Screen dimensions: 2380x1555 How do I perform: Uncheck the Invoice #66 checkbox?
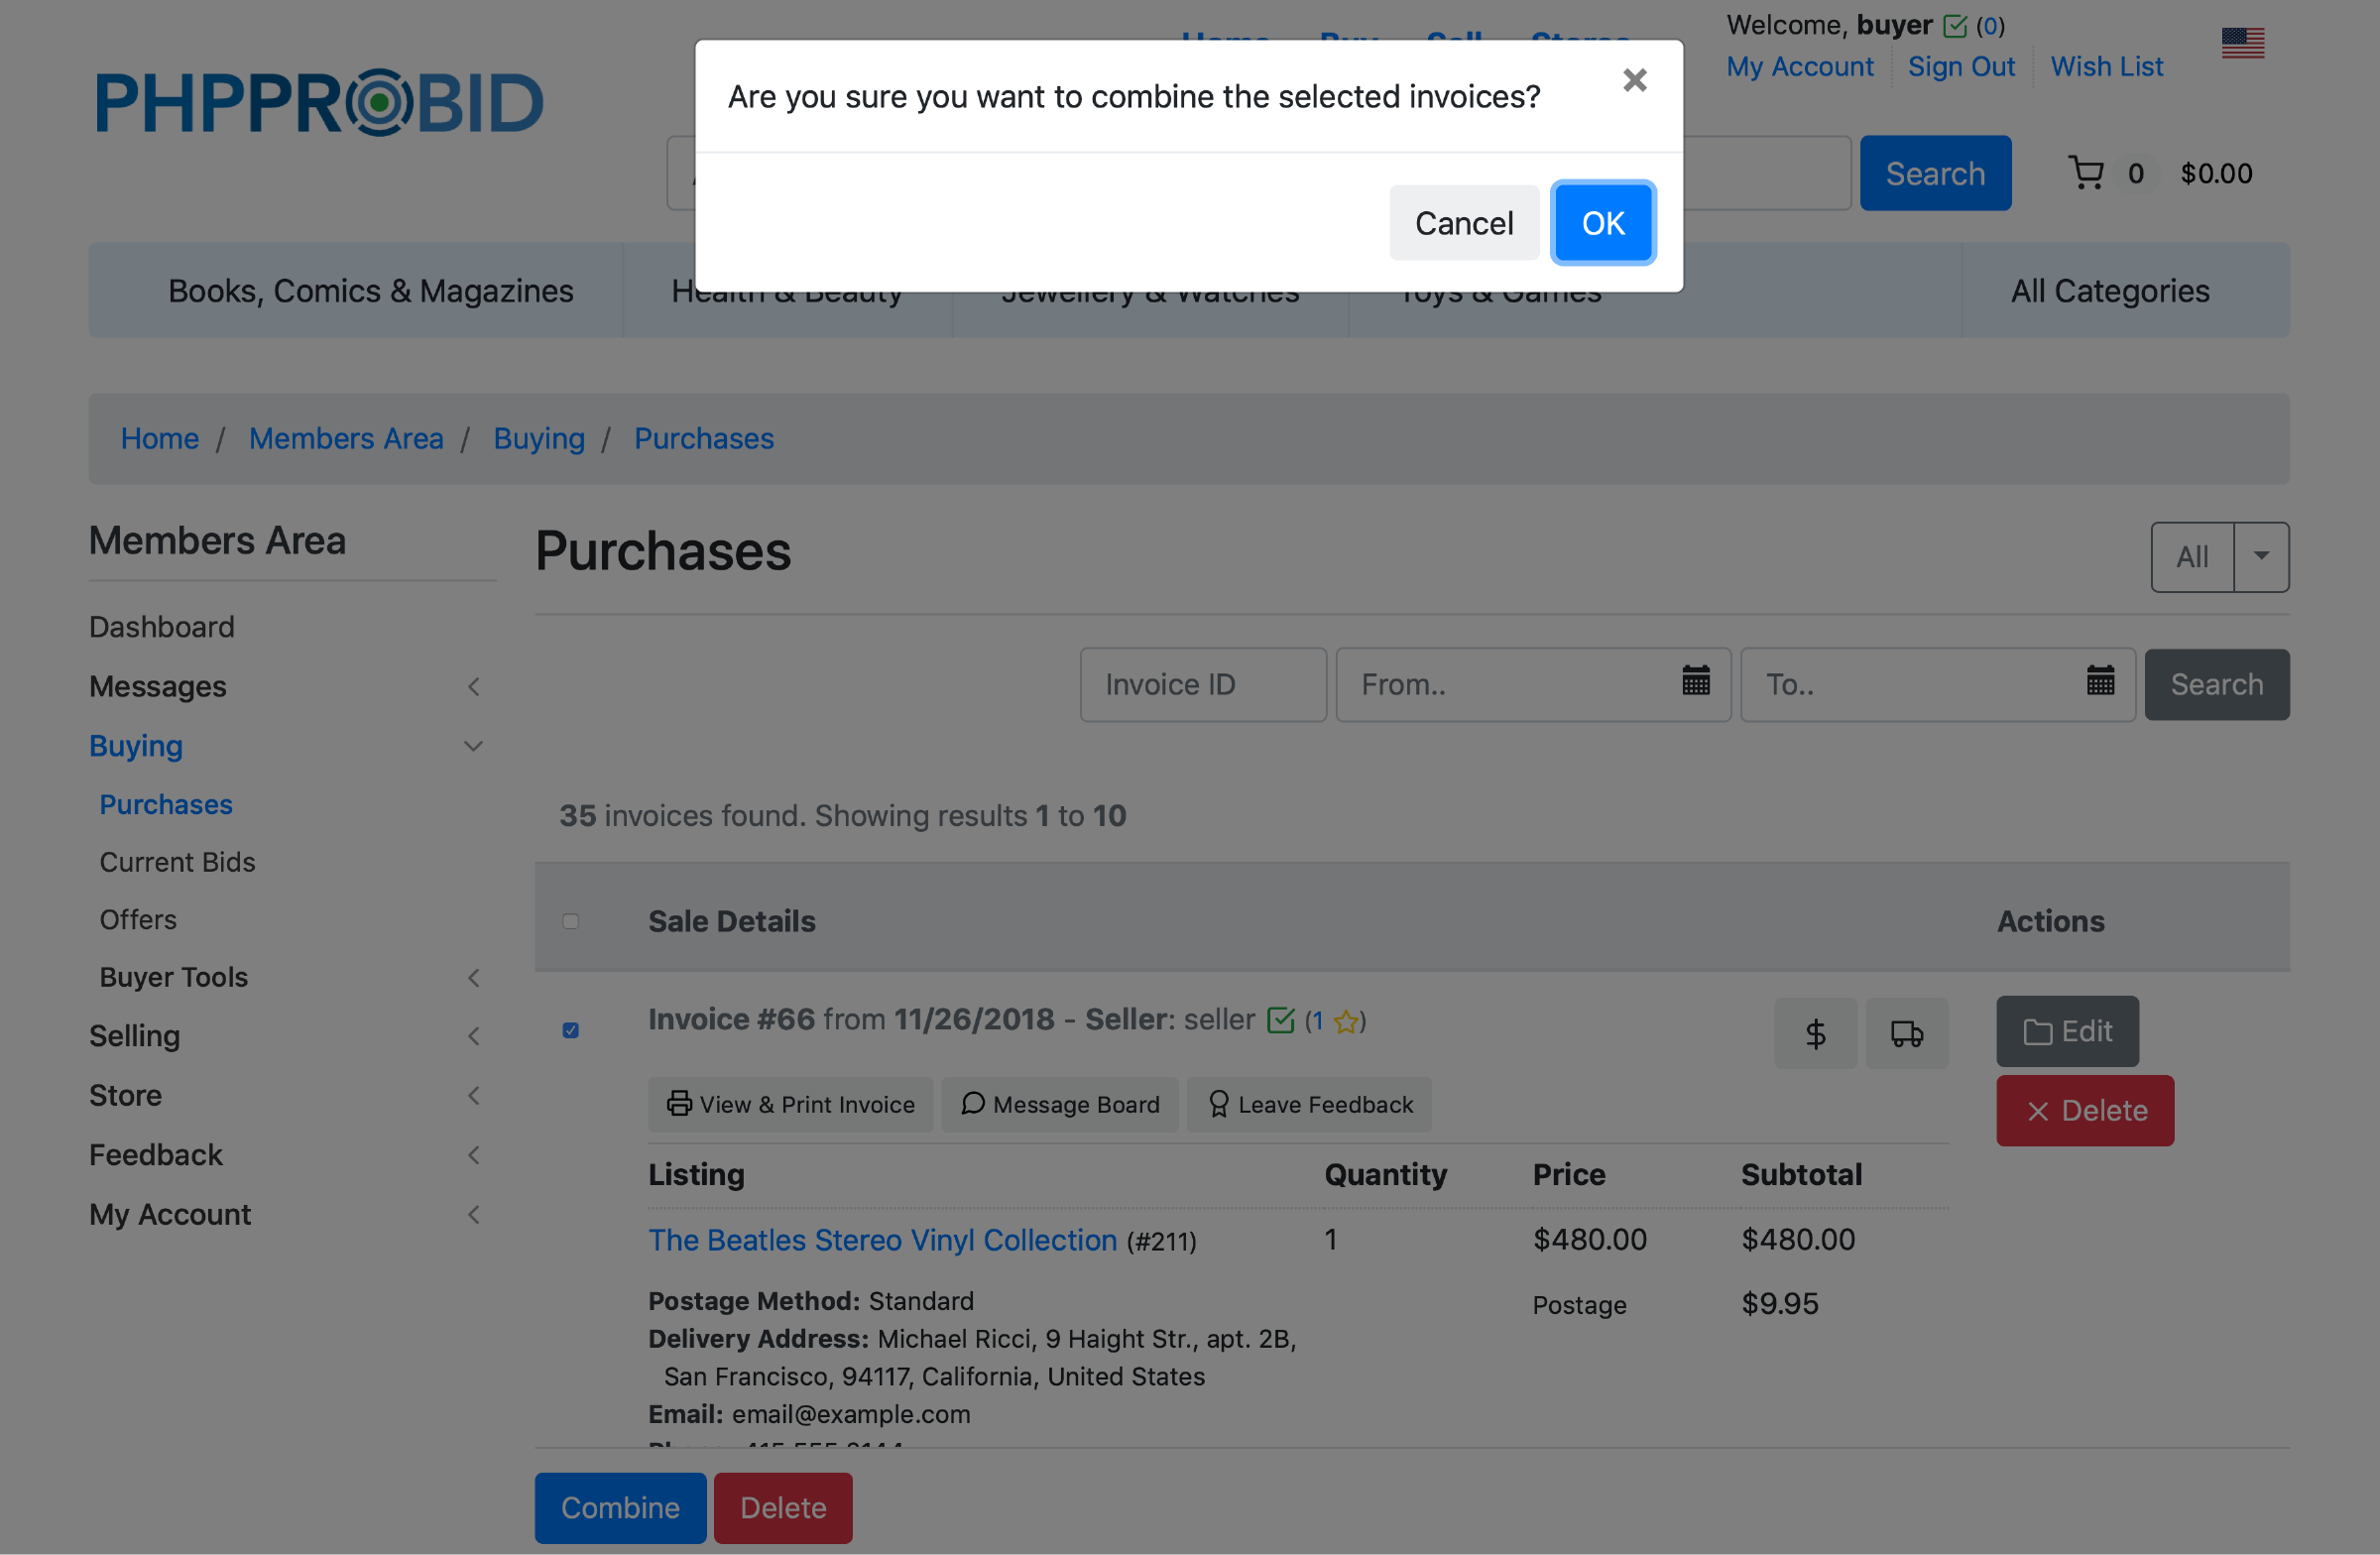[x=570, y=1030]
